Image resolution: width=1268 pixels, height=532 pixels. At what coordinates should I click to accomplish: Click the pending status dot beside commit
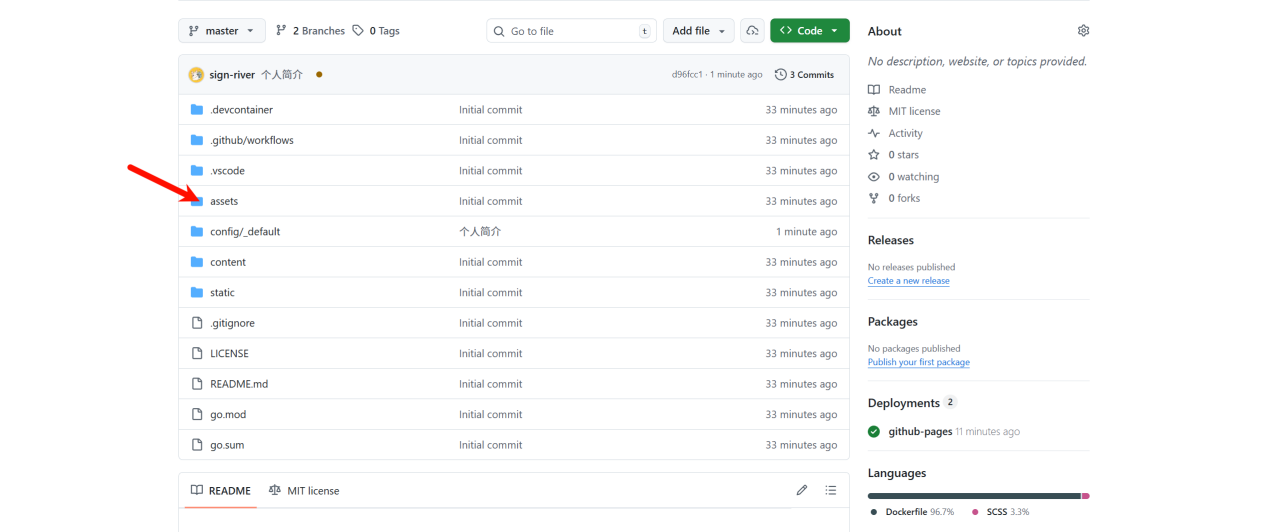[x=319, y=74]
